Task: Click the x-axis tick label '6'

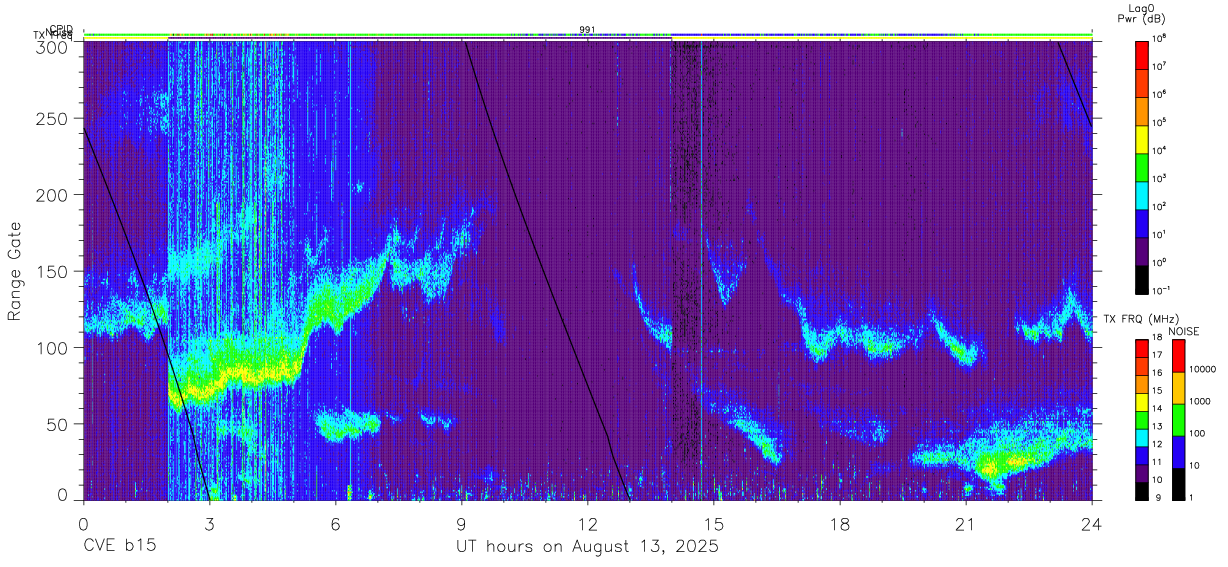Action: click(x=335, y=525)
